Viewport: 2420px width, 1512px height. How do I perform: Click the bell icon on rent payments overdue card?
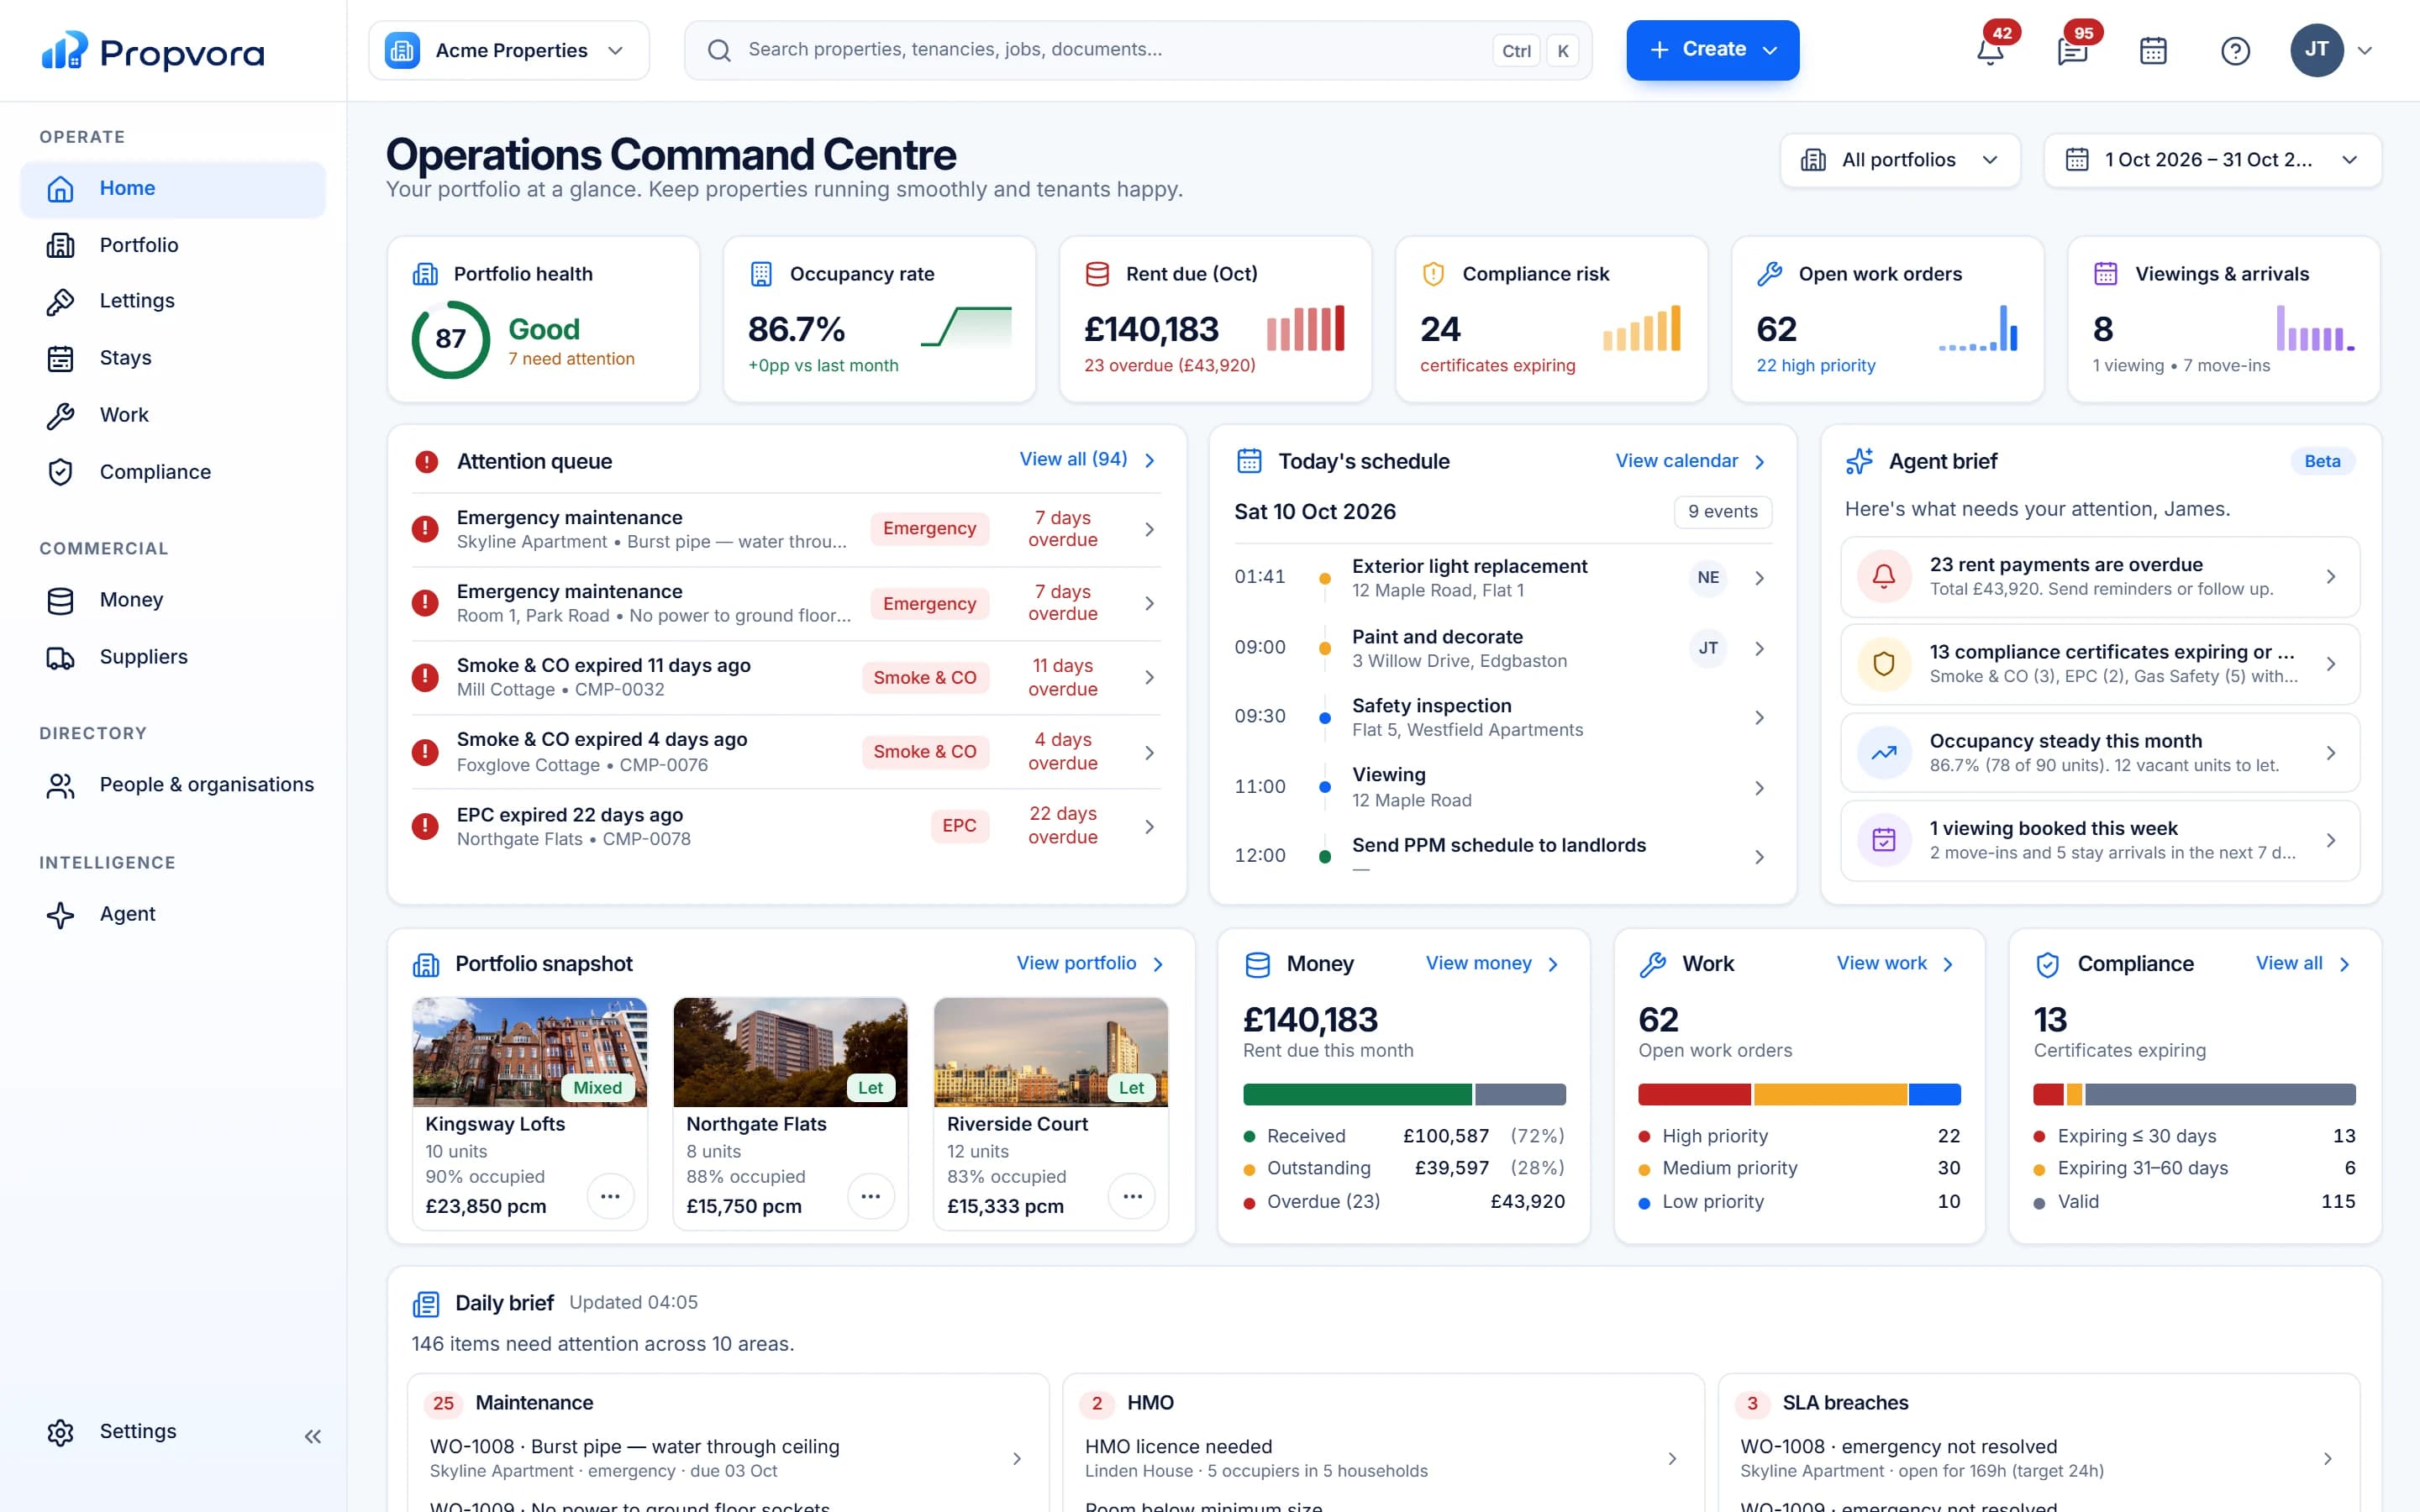1884,576
